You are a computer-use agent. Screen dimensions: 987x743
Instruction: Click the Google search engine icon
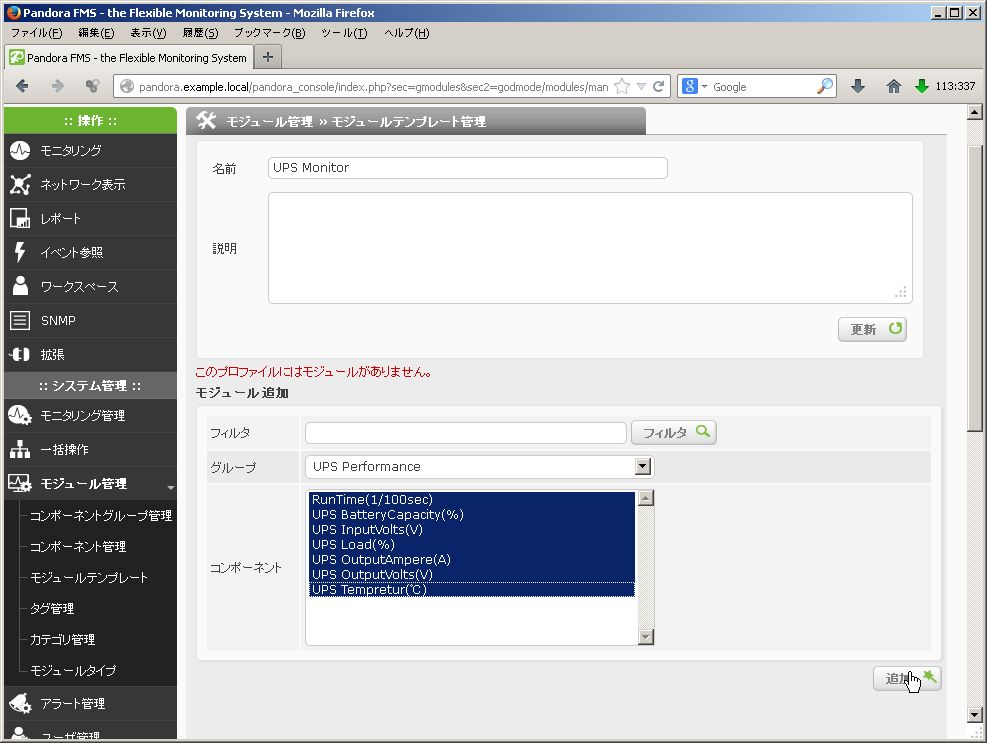(690, 86)
